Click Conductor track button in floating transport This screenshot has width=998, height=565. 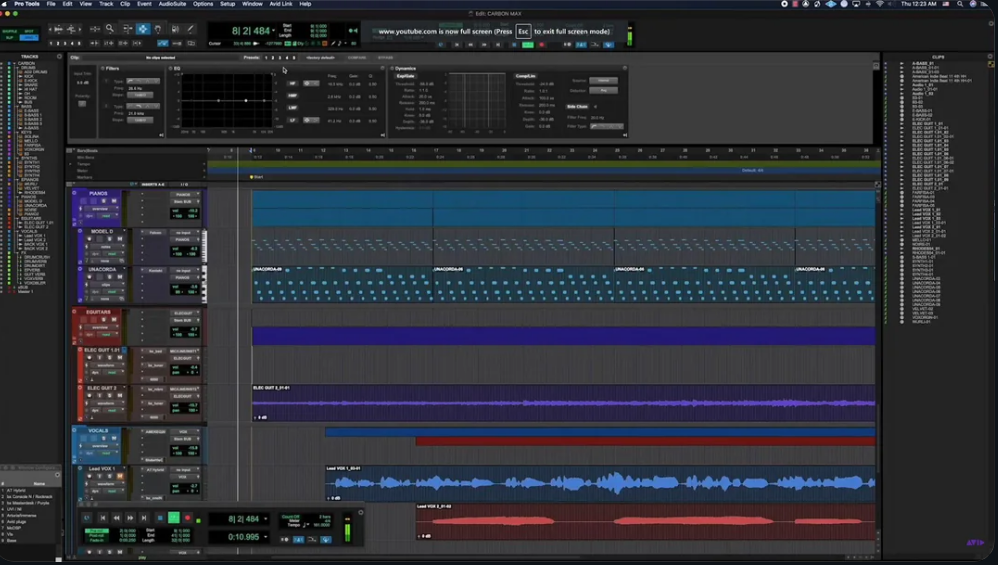point(326,540)
